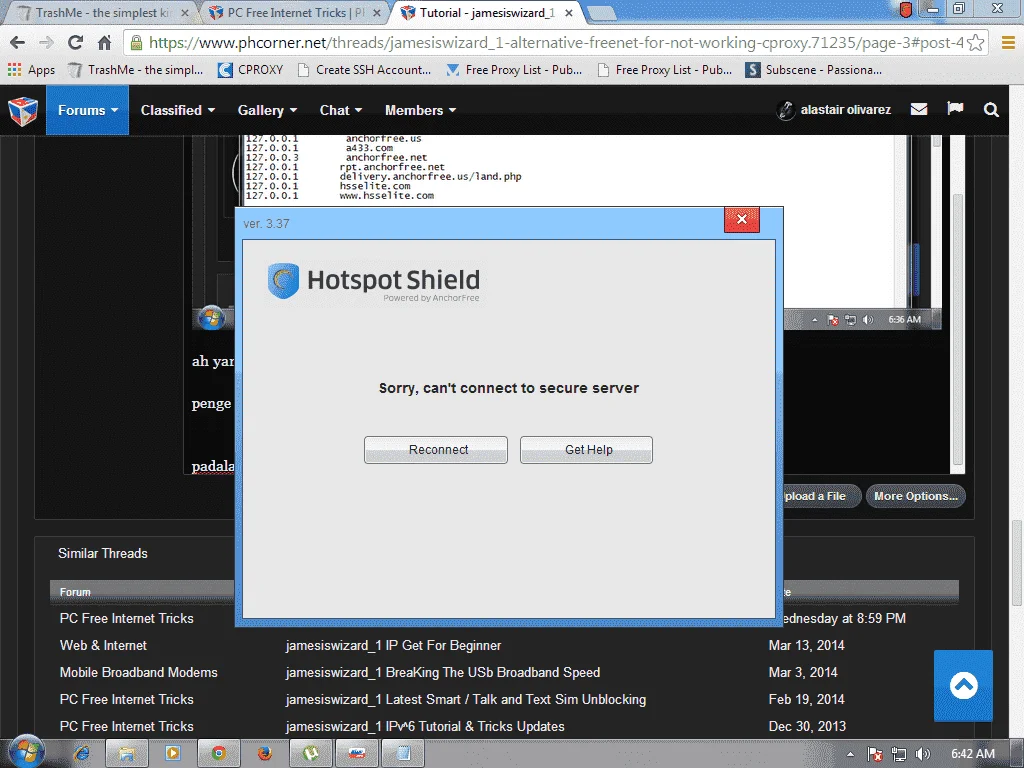Image resolution: width=1024 pixels, height=768 pixels.
Task: Click Get Help in Hotspot Shield dialog
Action: tap(586, 449)
